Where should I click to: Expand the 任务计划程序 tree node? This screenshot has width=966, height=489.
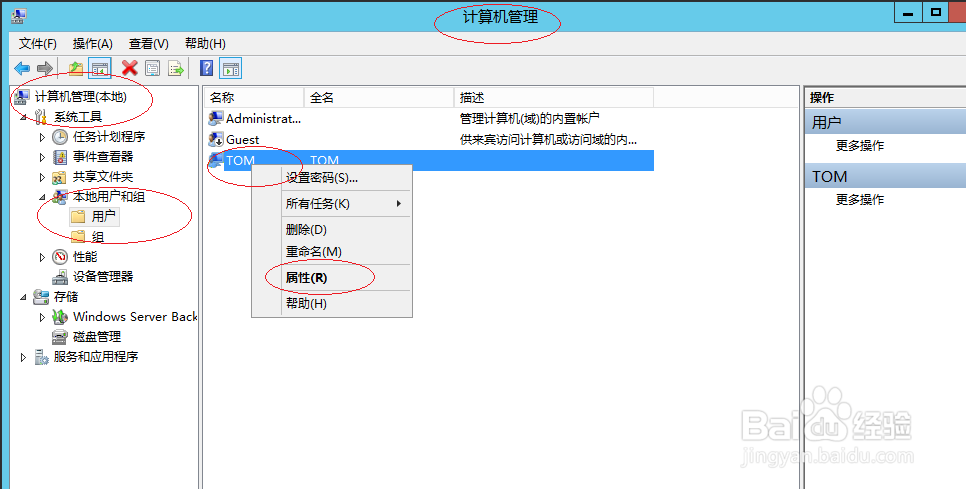43,137
